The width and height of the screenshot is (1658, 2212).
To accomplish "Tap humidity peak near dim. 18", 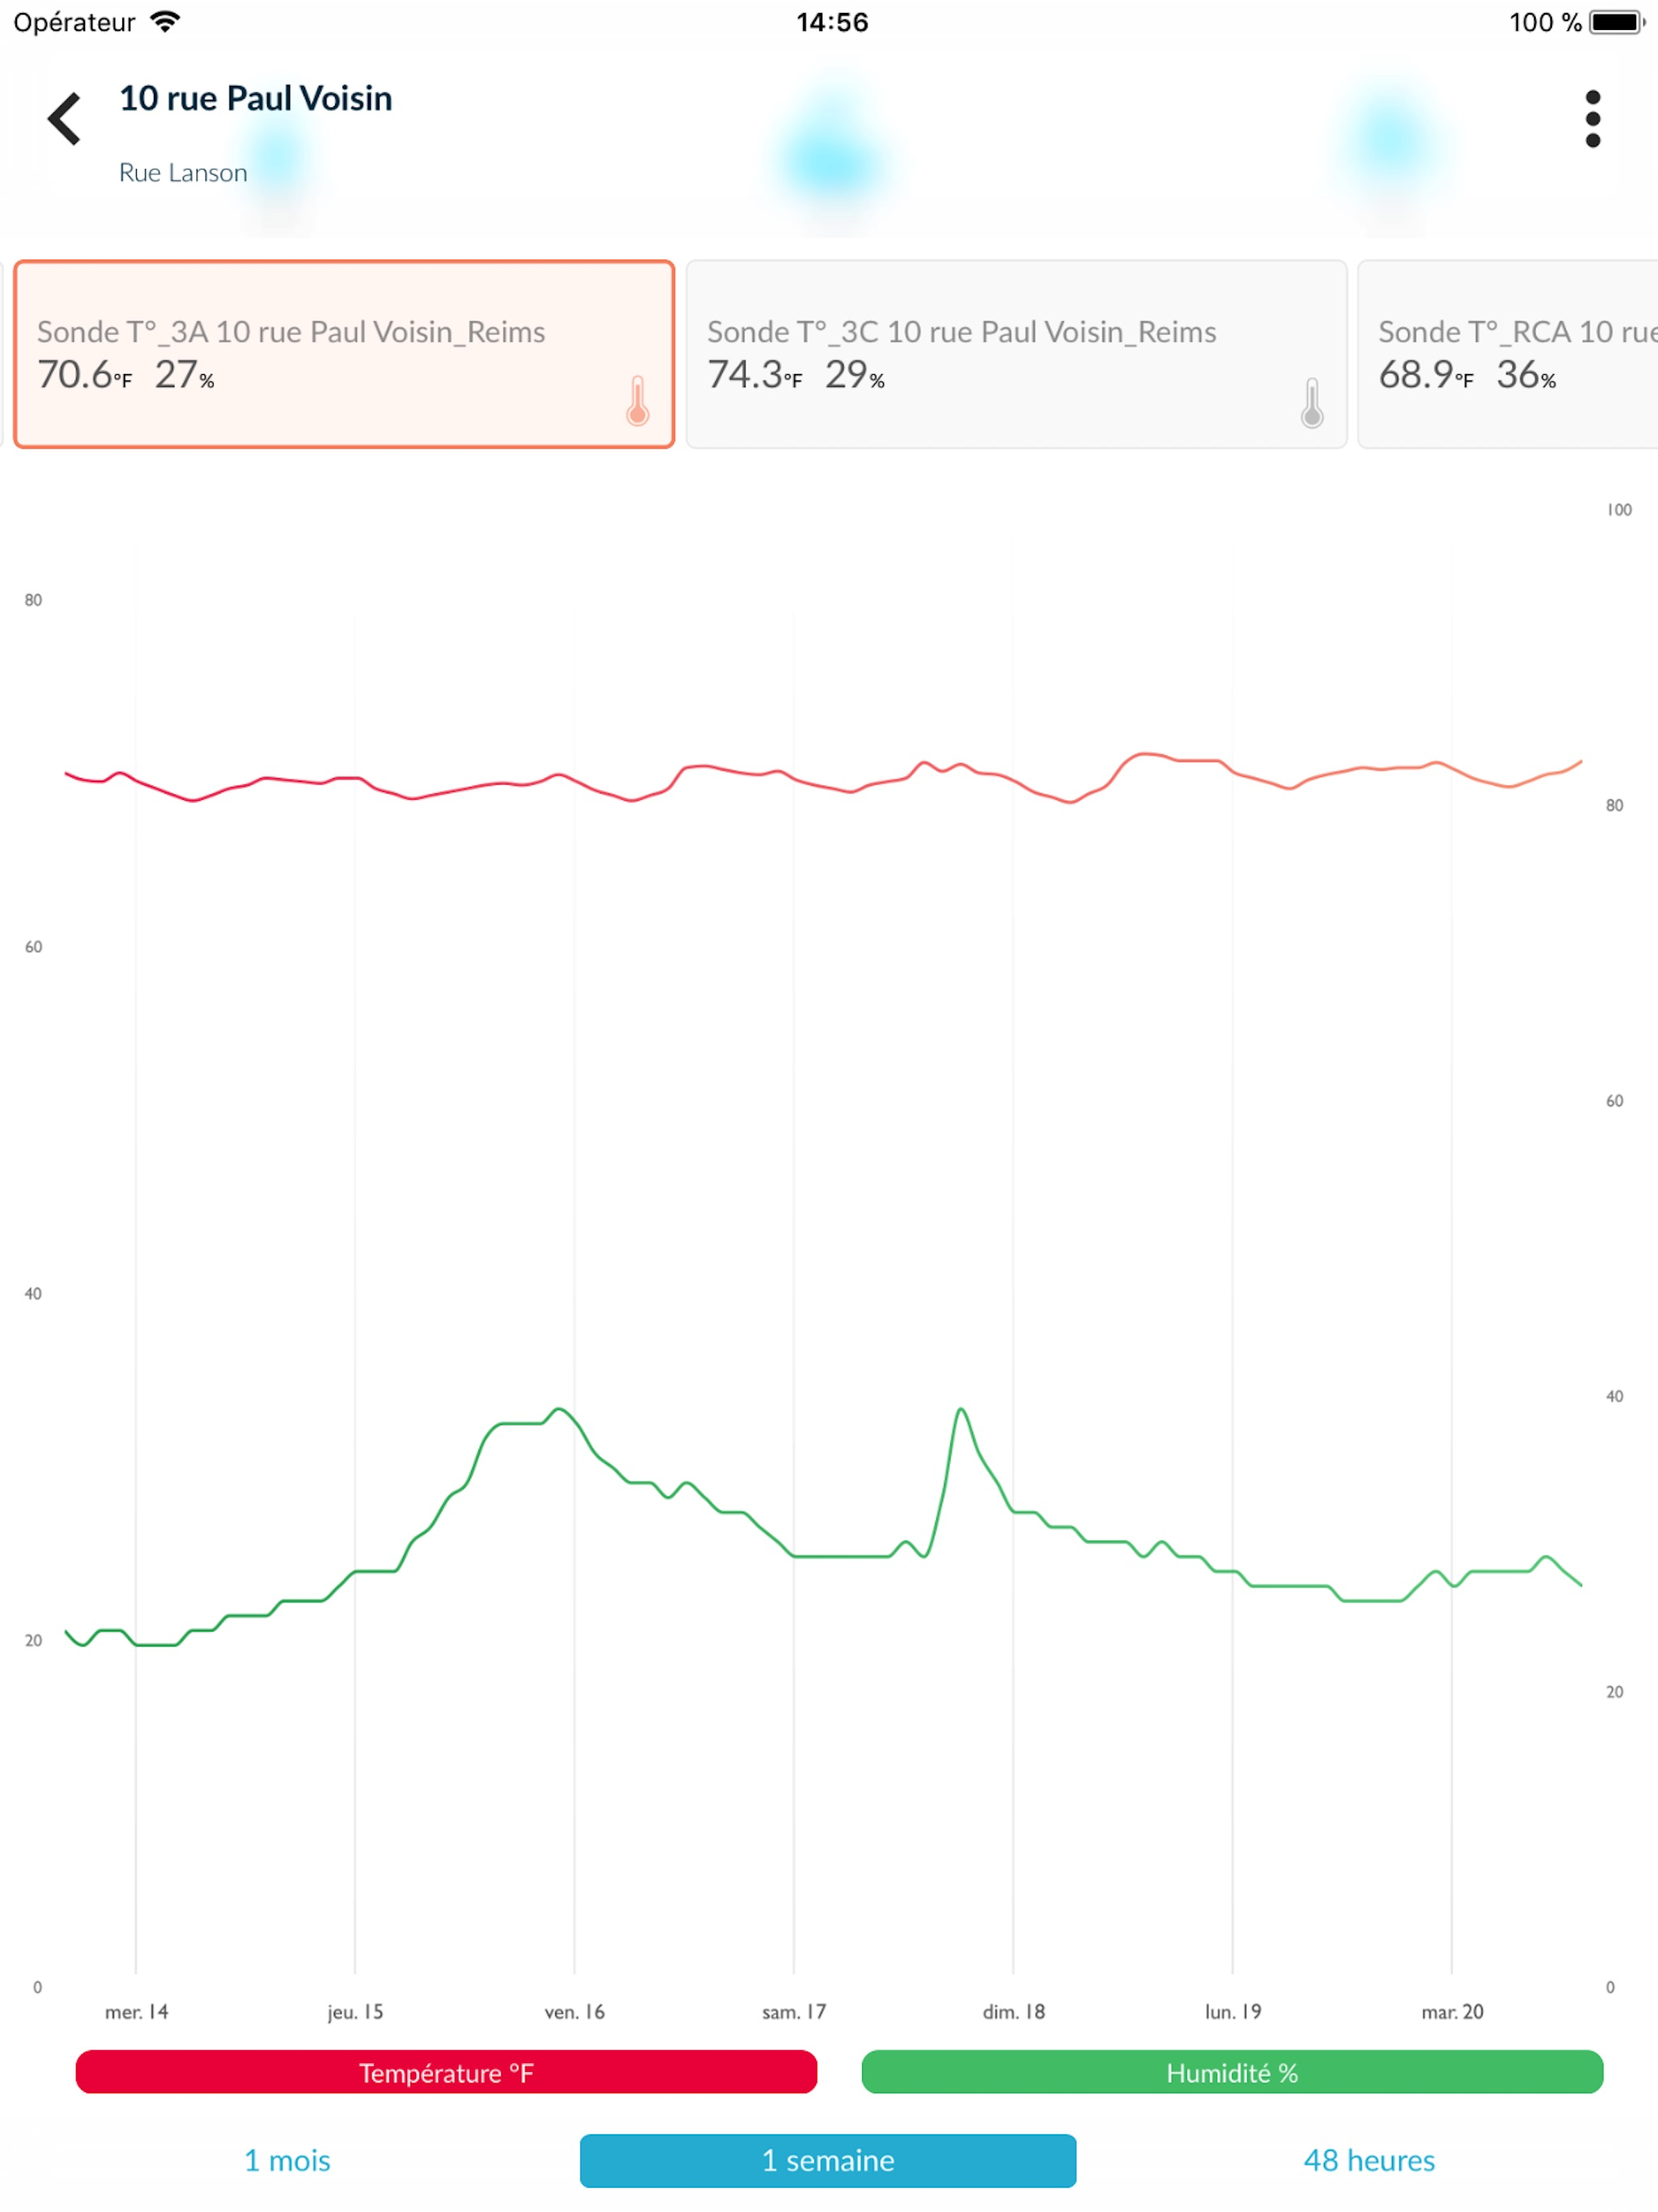I will (961, 1410).
